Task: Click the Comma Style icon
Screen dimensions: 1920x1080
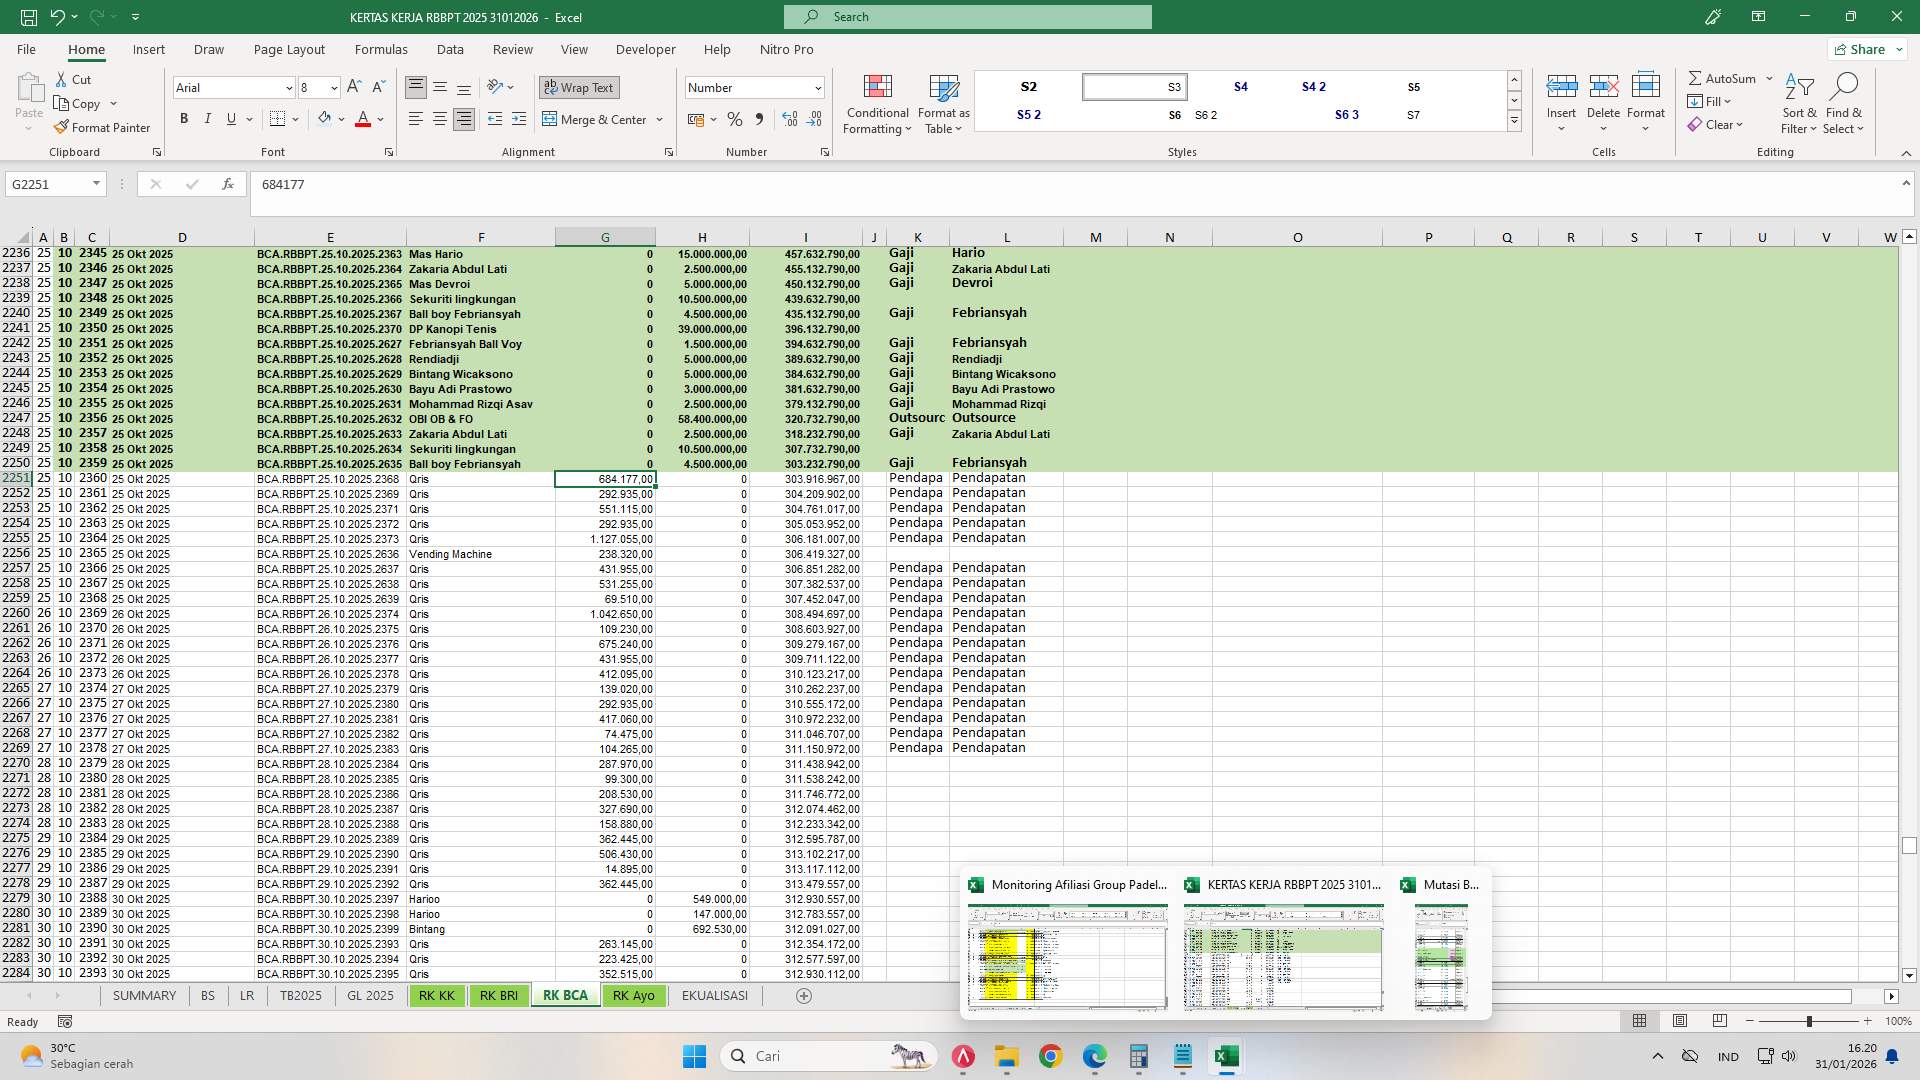Action: [x=759, y=119]
